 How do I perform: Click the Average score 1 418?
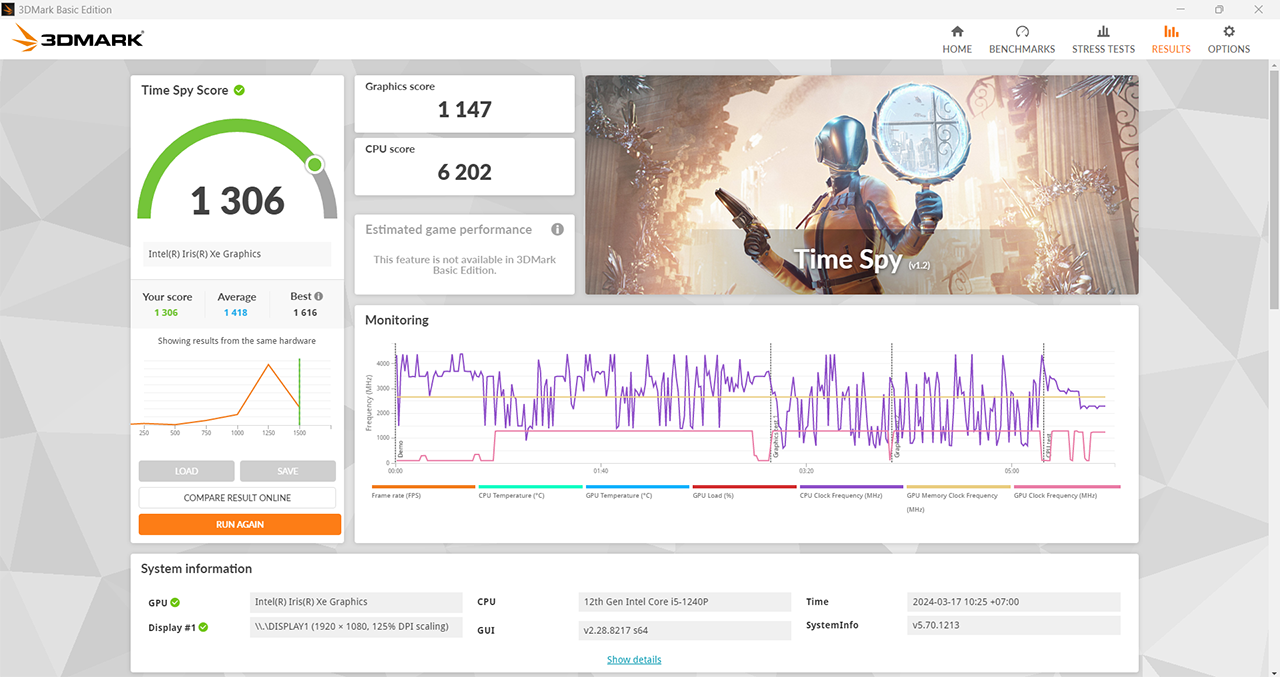tap(236, 313)
